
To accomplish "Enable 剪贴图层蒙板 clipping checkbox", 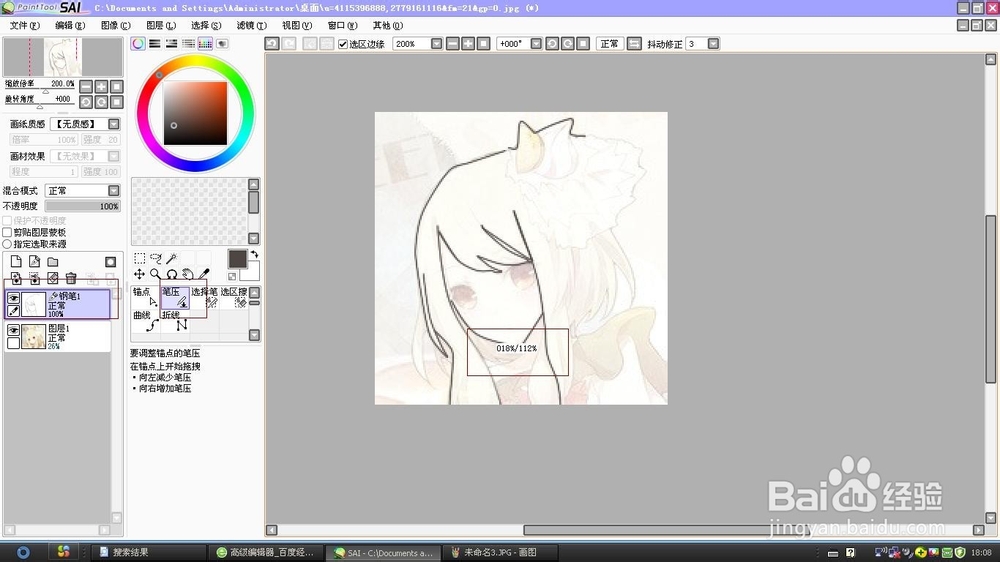I will click(x=7, y=232).
